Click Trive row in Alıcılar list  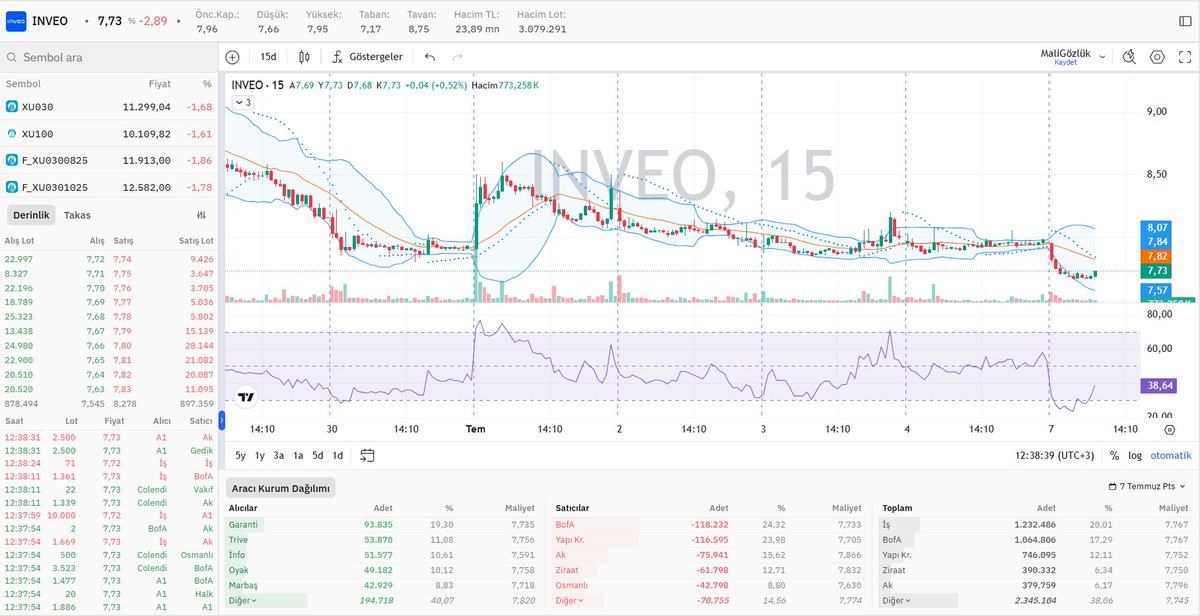click(x=382, y=539)
